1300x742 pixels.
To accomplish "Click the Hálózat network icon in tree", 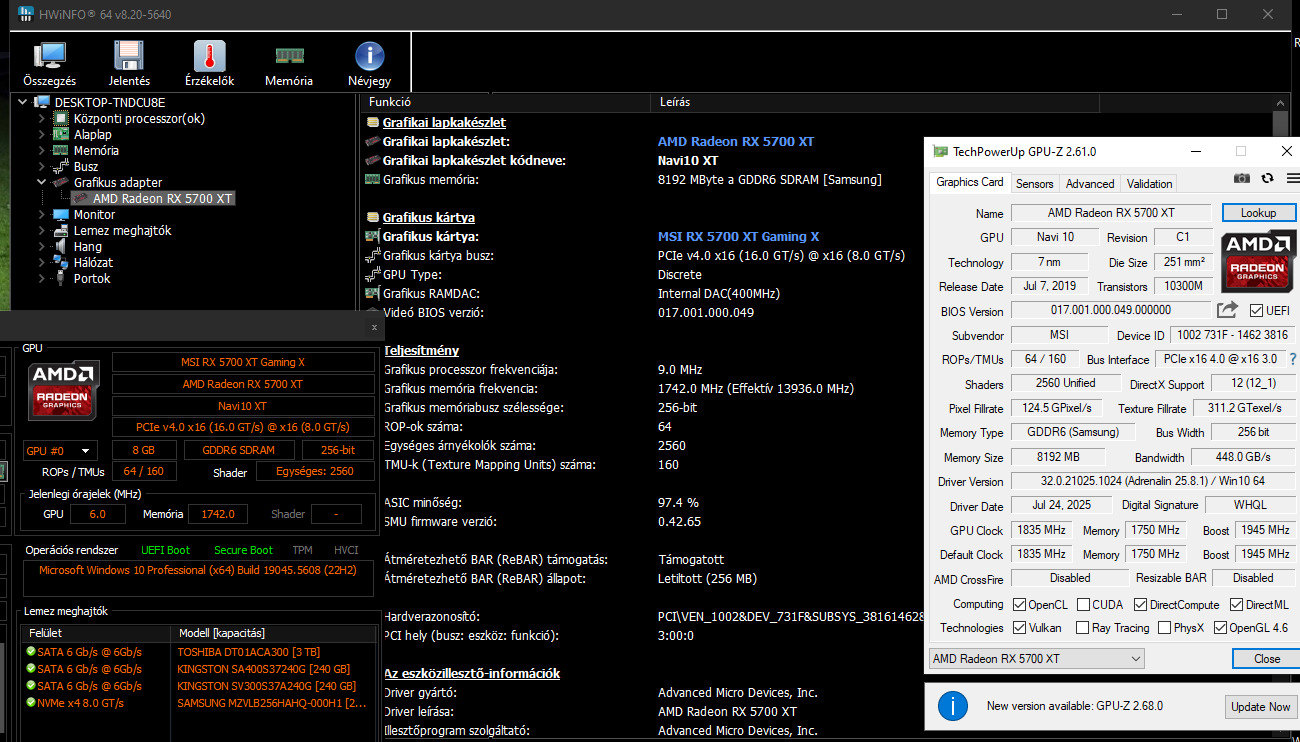I will pos(62,262).
